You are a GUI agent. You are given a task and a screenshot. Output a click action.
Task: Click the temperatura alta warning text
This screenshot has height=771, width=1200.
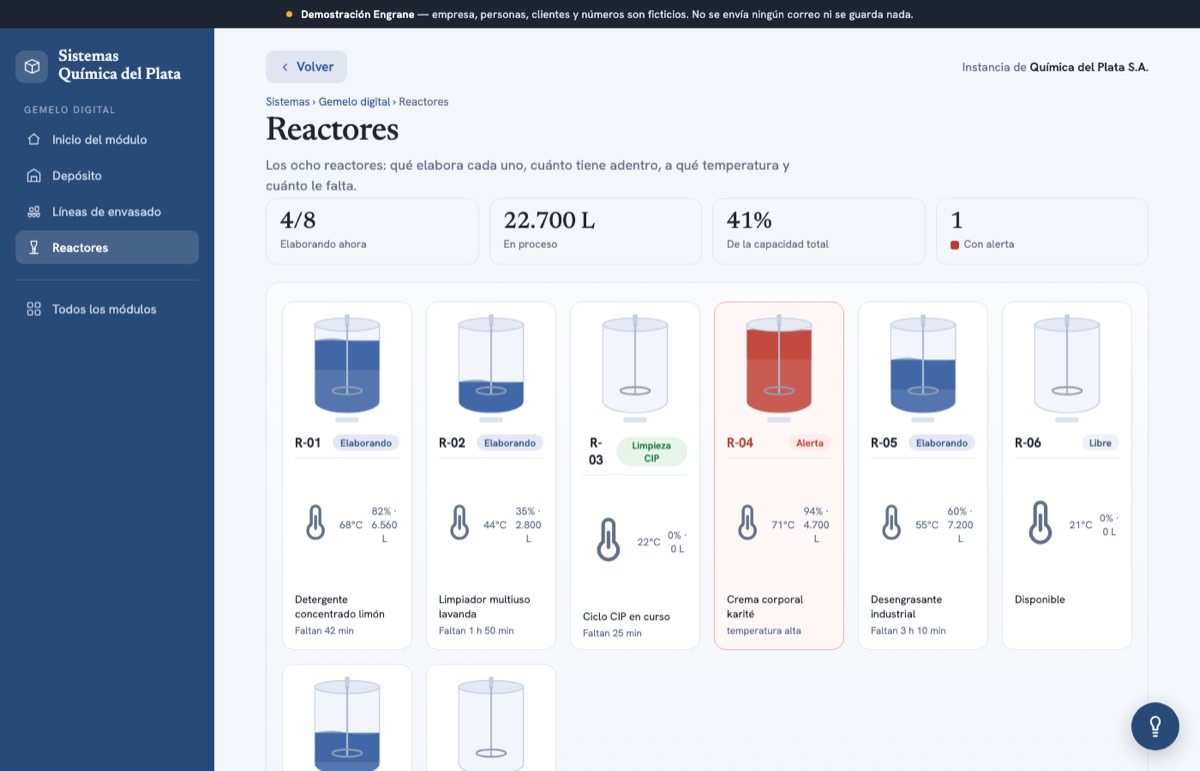point(764,631)
